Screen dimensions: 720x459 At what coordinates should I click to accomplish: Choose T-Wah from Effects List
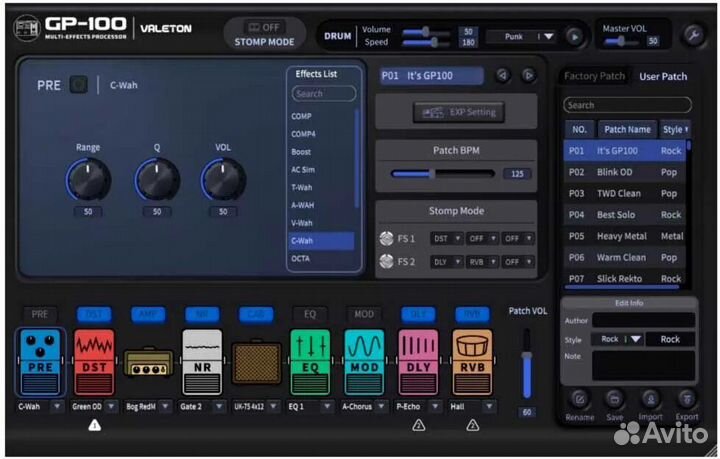point(302,187)
